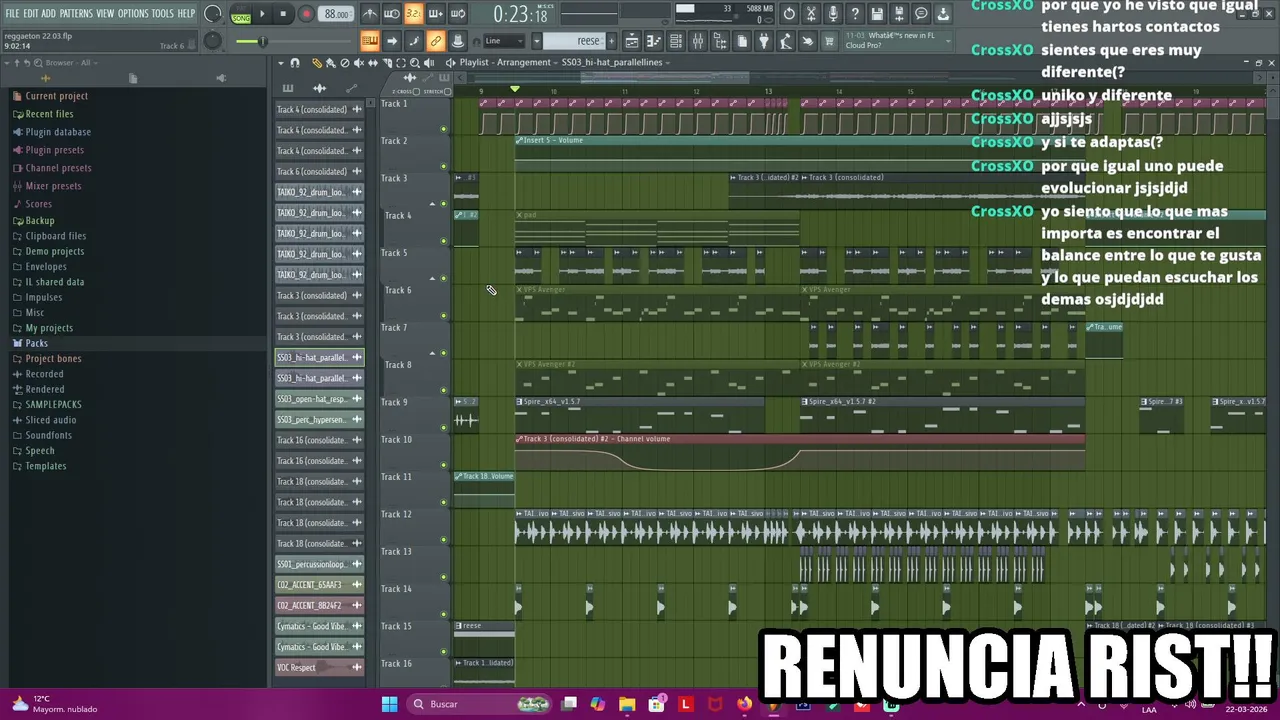The image size is (1280, 720).
Task: Expand the Recent files folder in Browser
Action: pyautogui.click(x=49, y=114)
